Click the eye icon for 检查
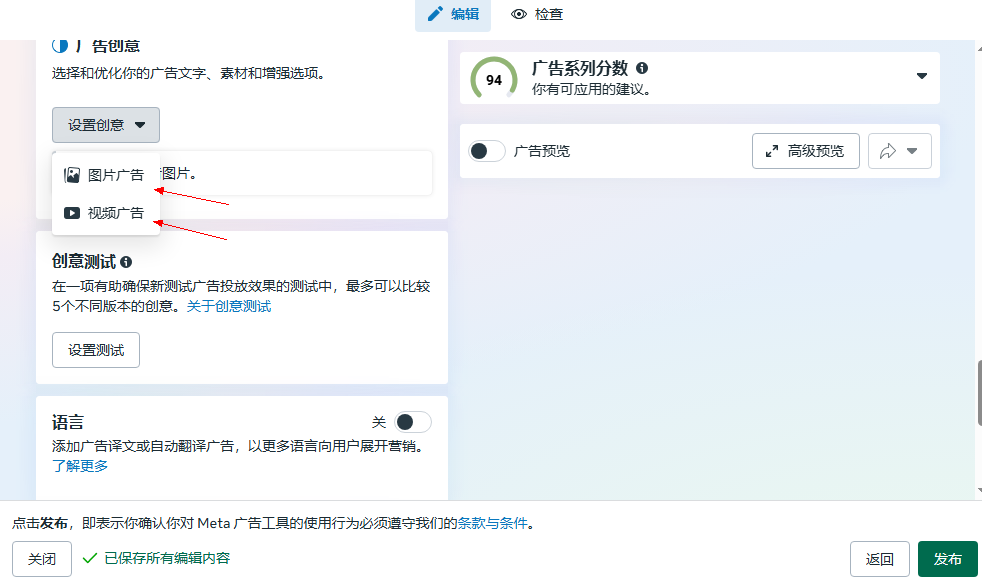The image size is (982, 586). point(519,14)
